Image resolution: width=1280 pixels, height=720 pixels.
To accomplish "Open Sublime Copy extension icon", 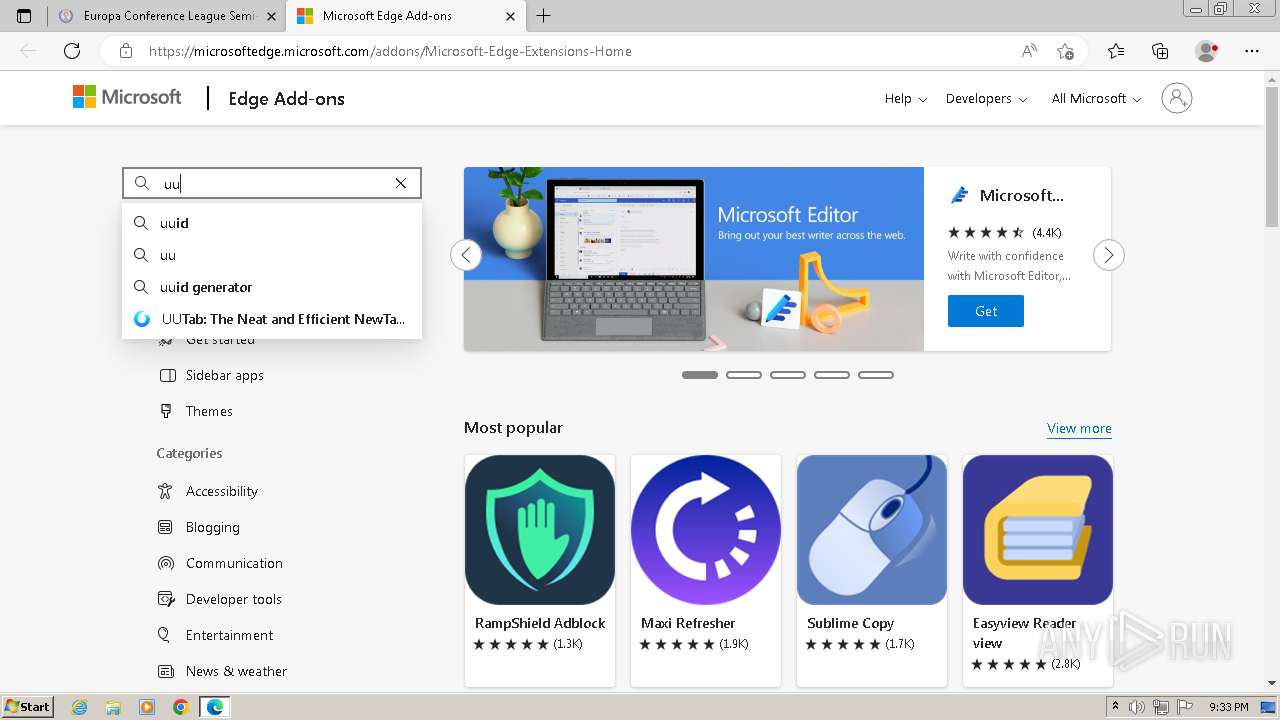I will coord(872,530).
